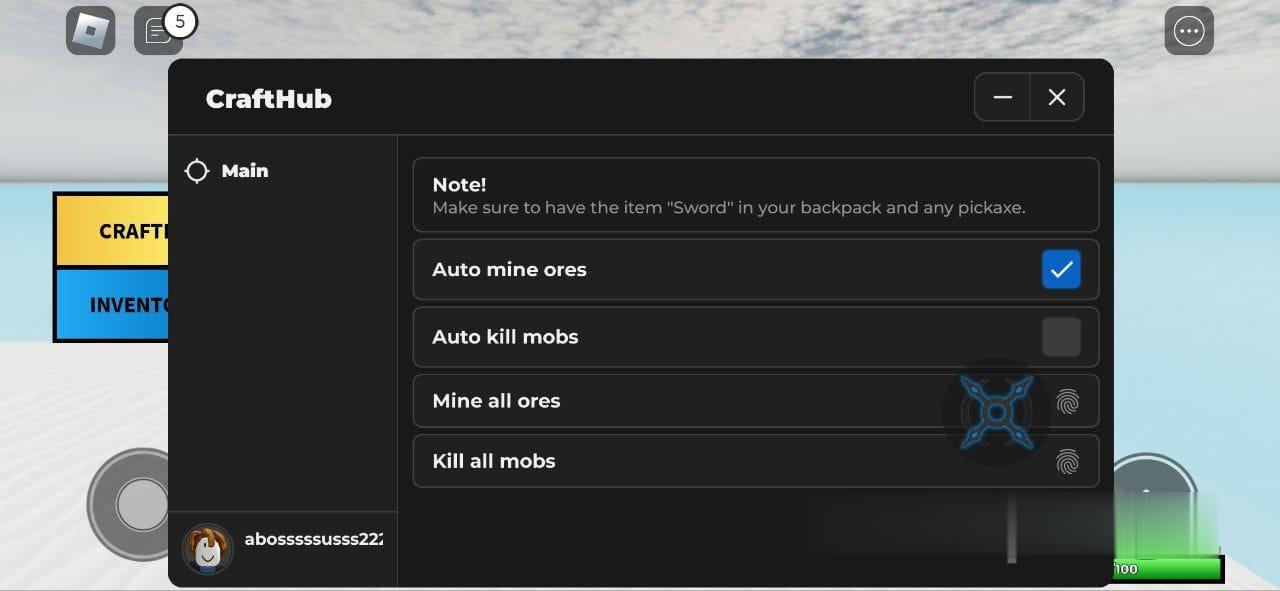Minimize the CraftHub window
Screen dimensions: 1280x591
point(1003,97)
